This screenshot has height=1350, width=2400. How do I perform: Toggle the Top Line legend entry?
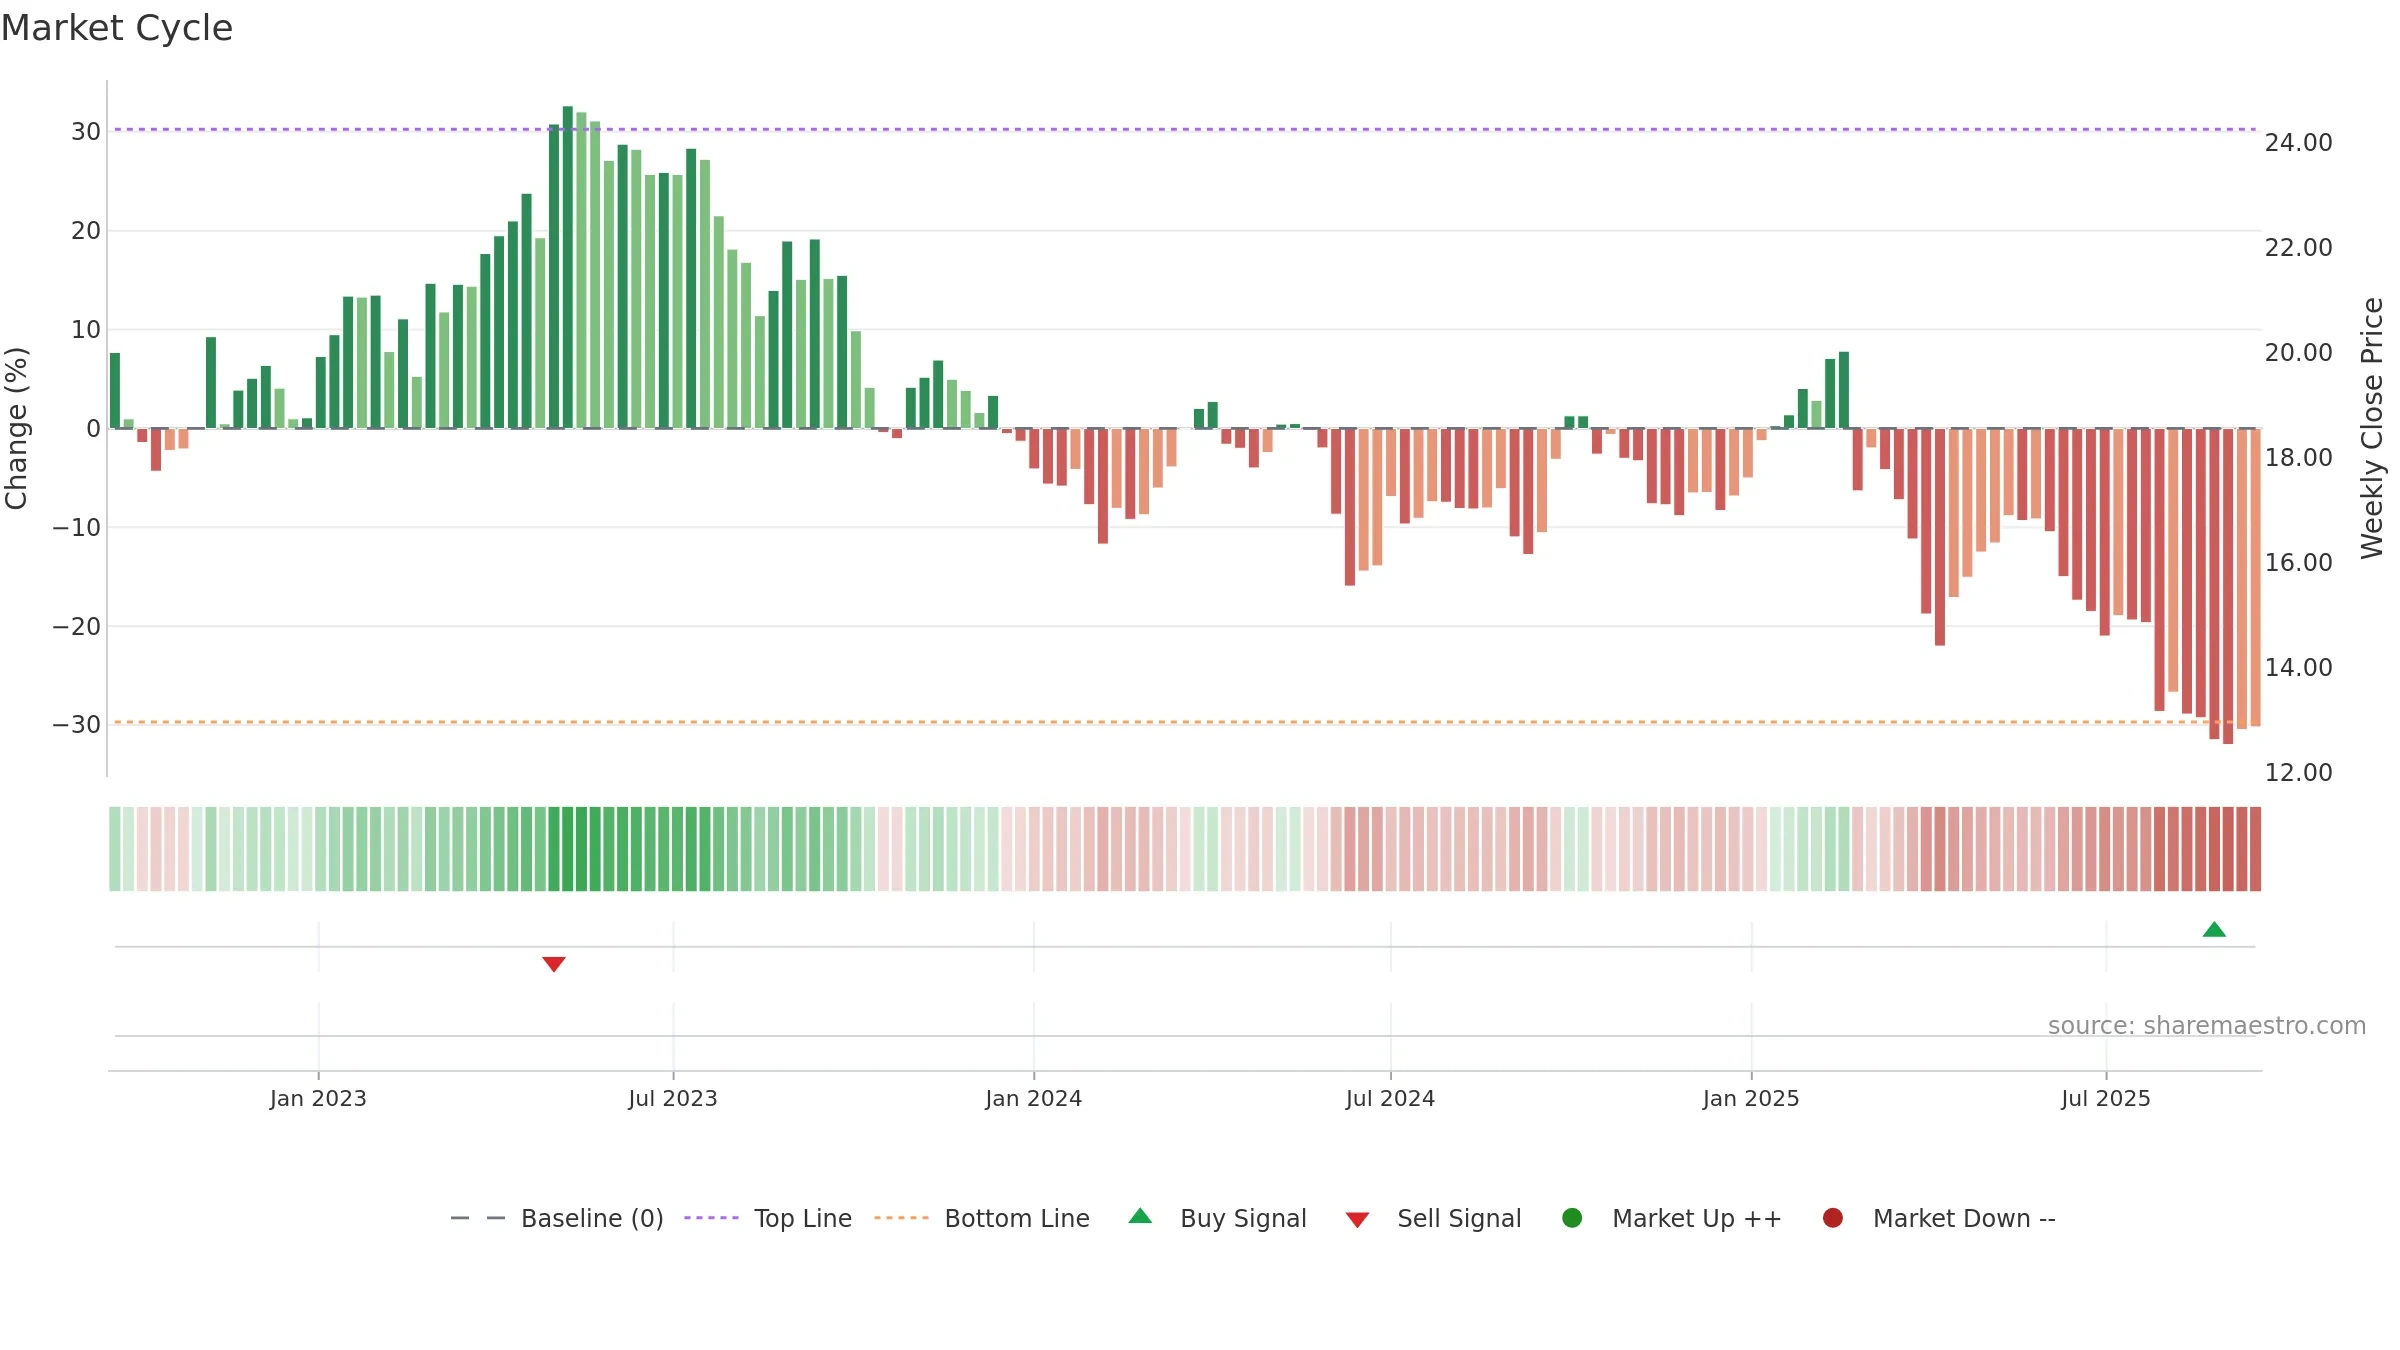pyautogui.click(x=768, y=1218)
